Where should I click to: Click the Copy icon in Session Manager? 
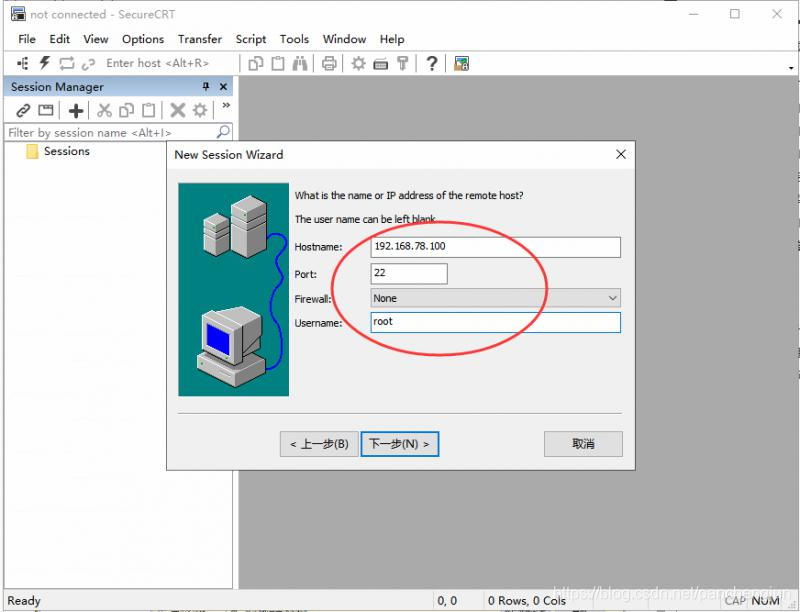(x=126, y=110)
